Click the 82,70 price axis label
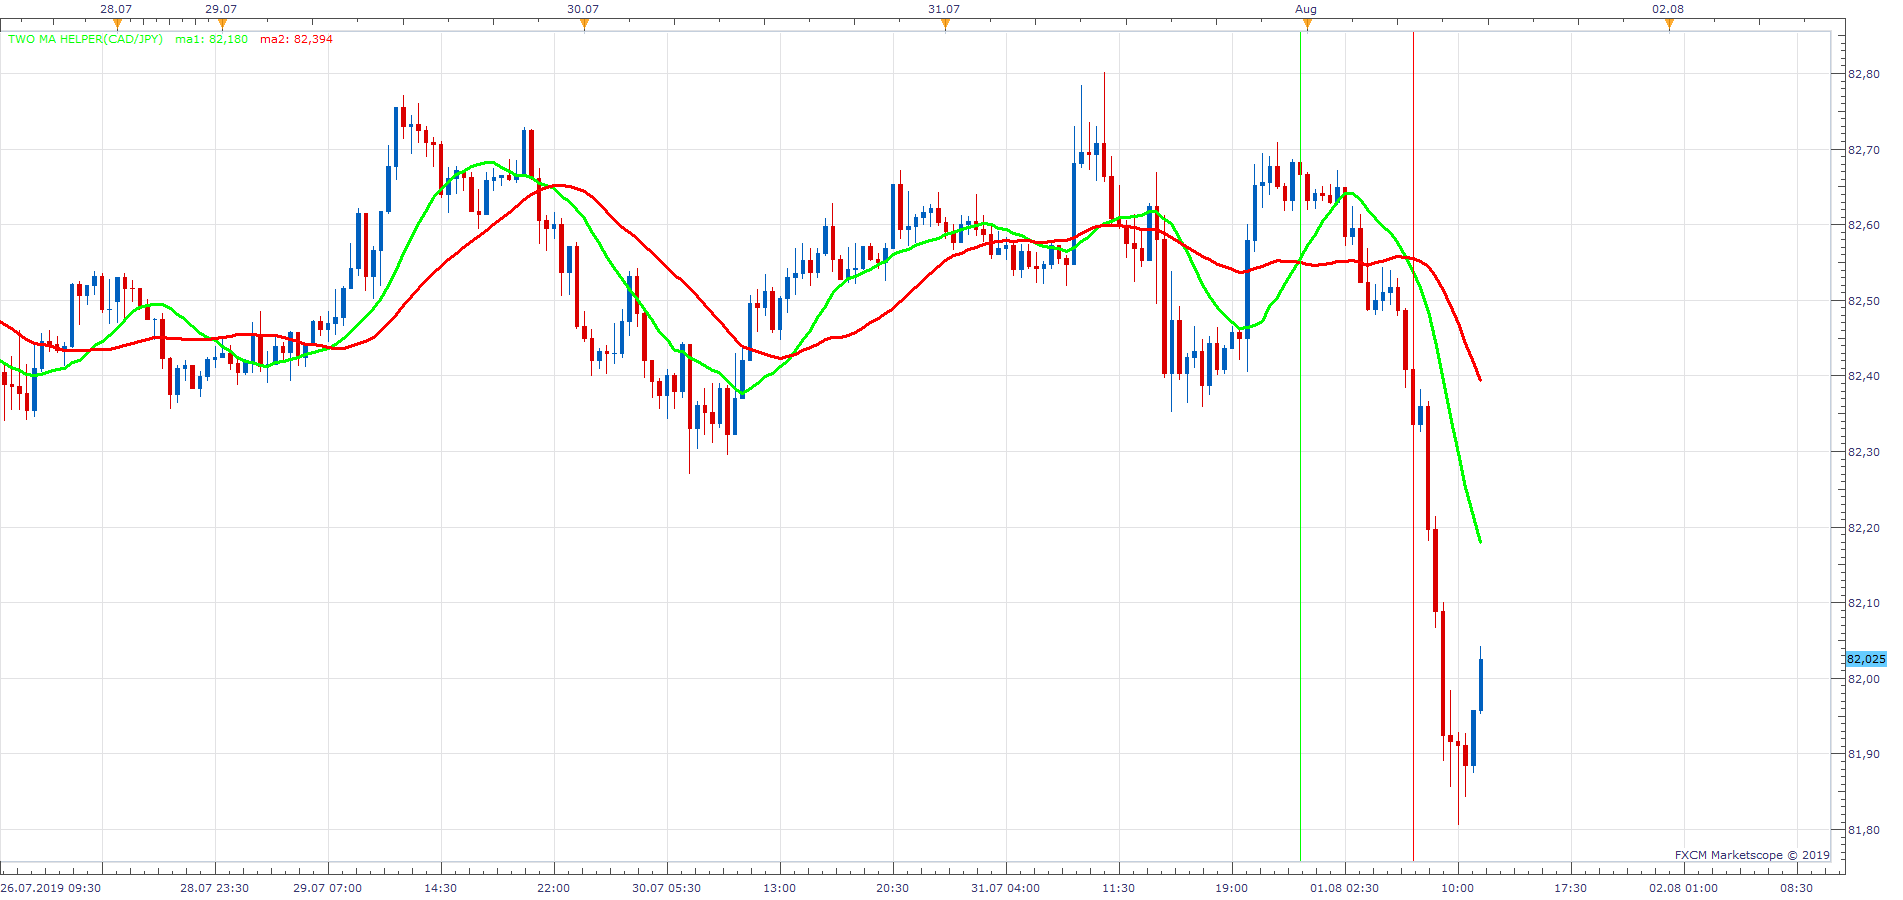Screen dimensions: 1903x900 [x=1864, y=150]
